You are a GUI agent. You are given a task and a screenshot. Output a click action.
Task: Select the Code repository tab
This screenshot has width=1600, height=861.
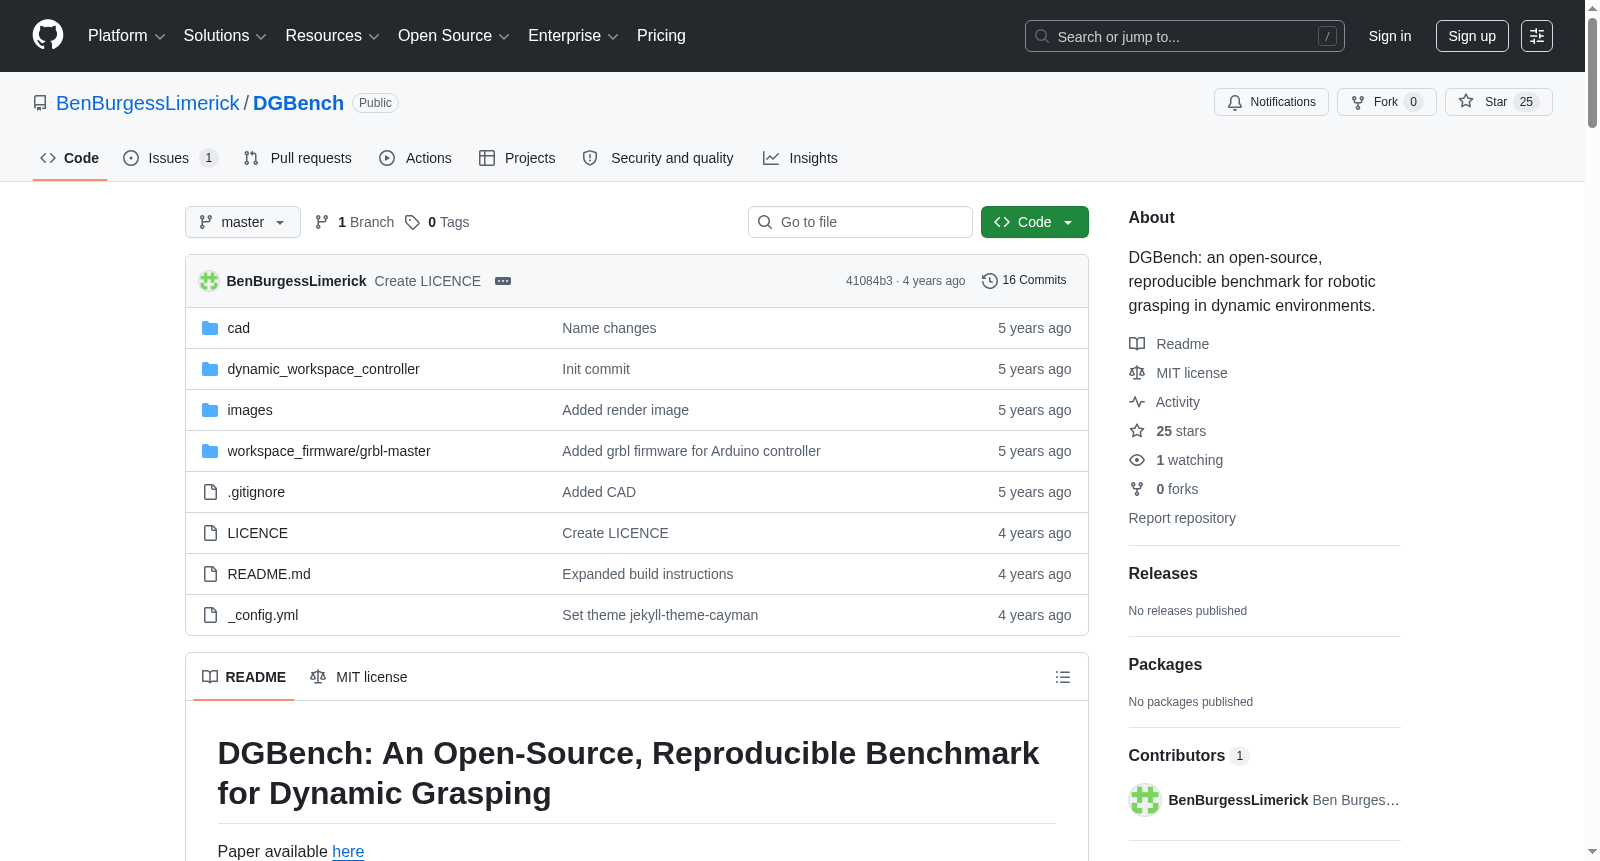coord(70,158)
